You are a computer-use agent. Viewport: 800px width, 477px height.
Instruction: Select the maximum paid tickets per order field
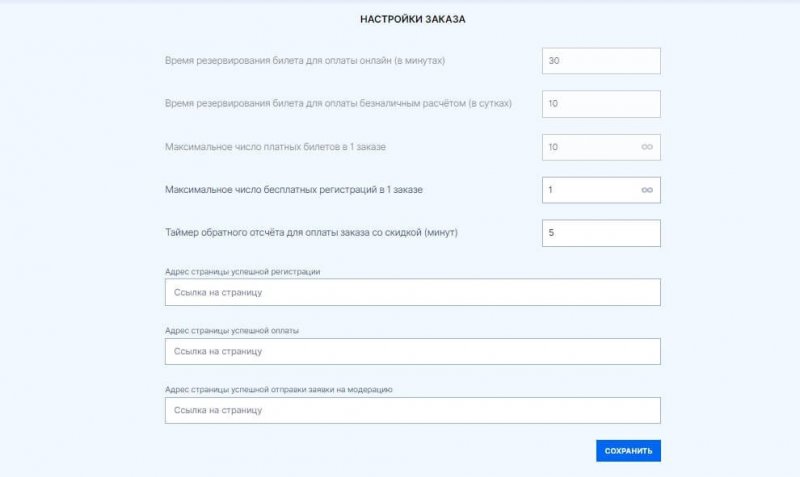(590, 147)
